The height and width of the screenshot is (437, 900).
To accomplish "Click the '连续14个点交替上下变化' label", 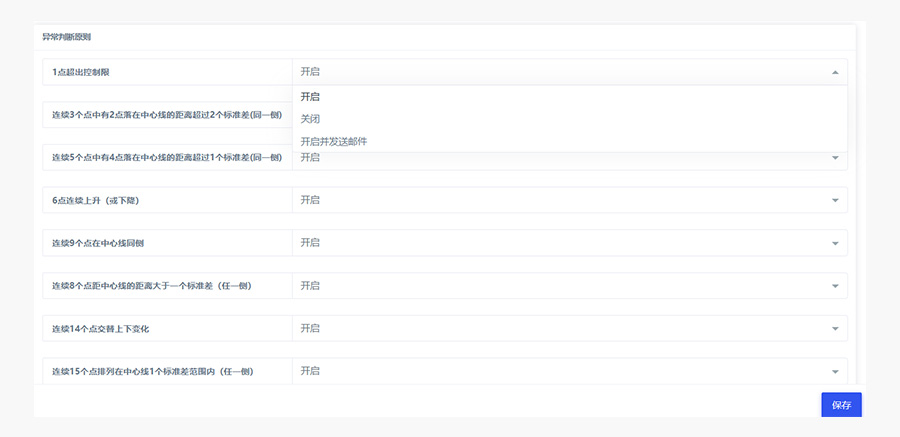I will click(x=106, y=329).
